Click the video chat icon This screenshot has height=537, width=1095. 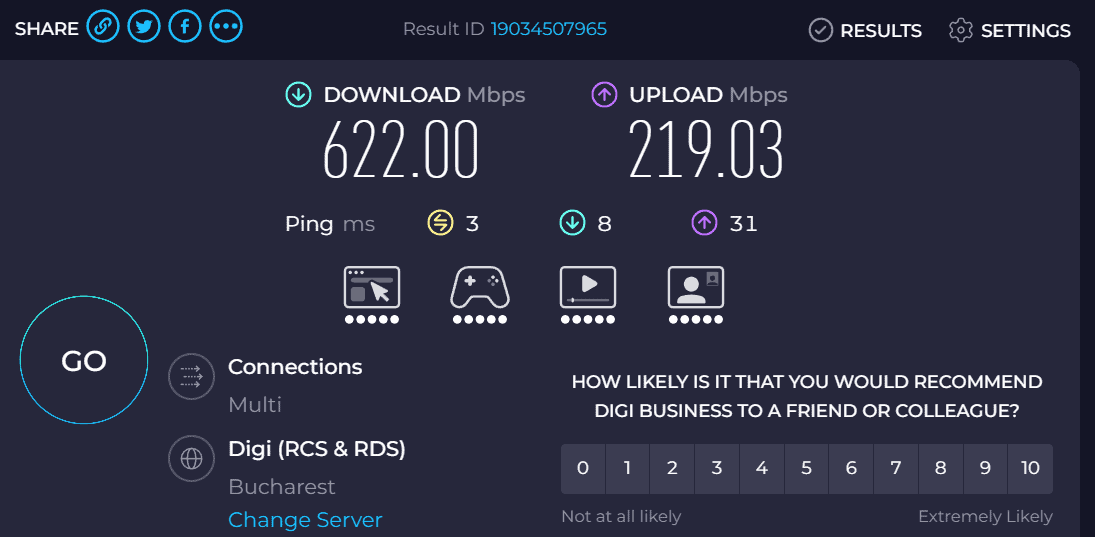(x=696, y=288)
